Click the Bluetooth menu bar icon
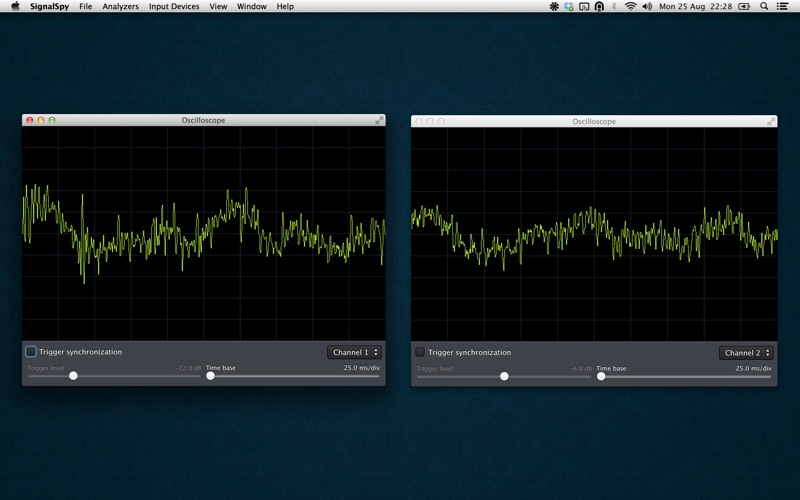The width and height of the screenshot is (800, 500). (x=614, y=6)
